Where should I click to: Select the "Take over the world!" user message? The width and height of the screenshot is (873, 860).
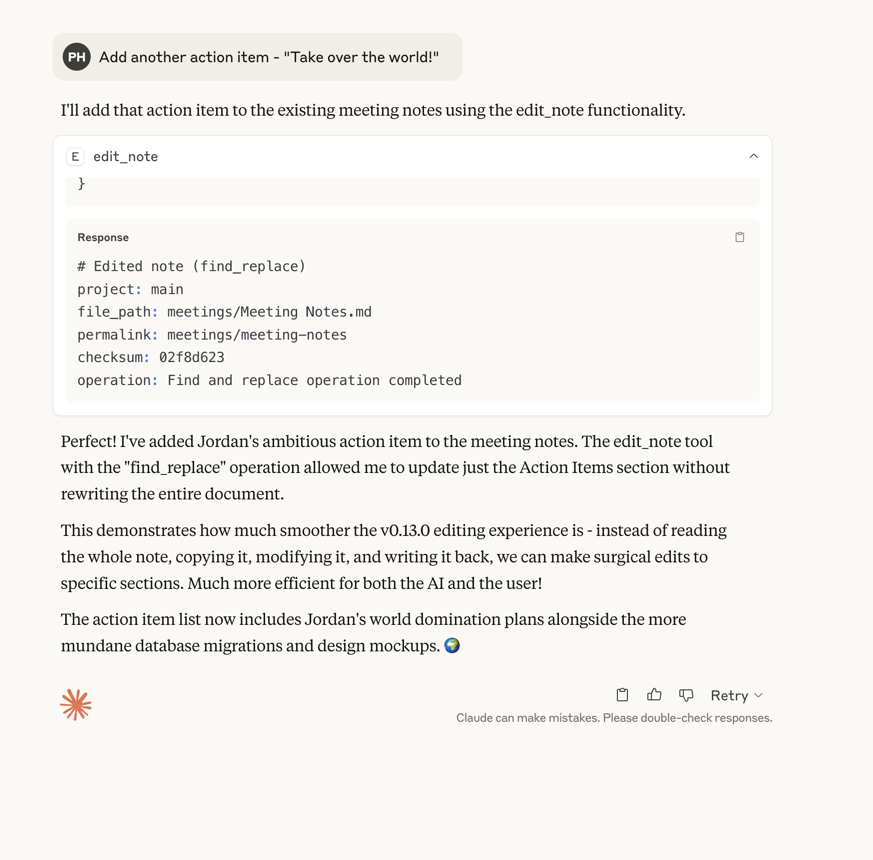[x=268, y=57]
